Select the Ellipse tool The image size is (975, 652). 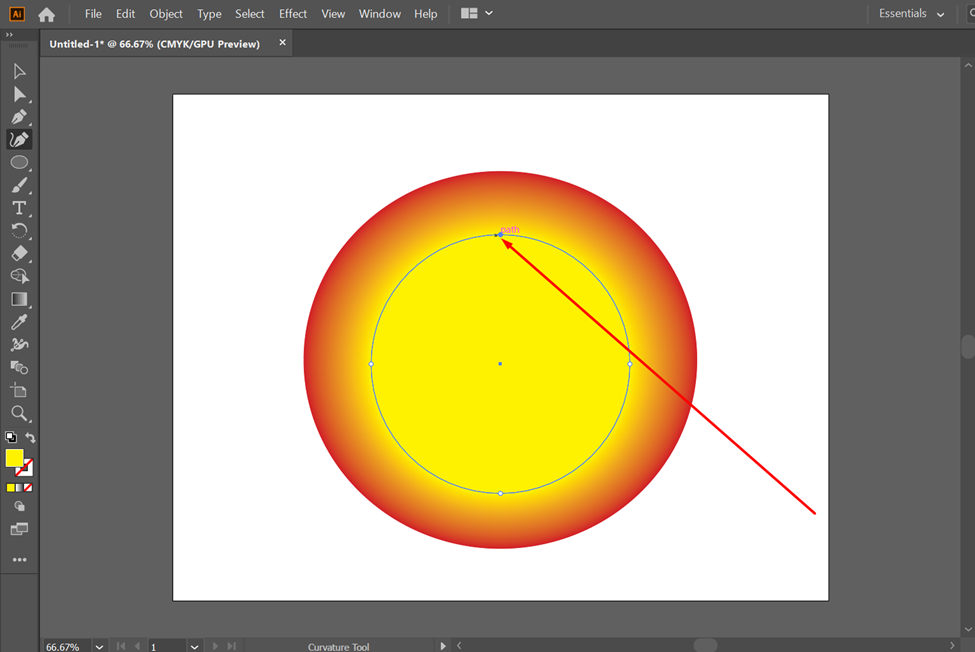point(19,162)
